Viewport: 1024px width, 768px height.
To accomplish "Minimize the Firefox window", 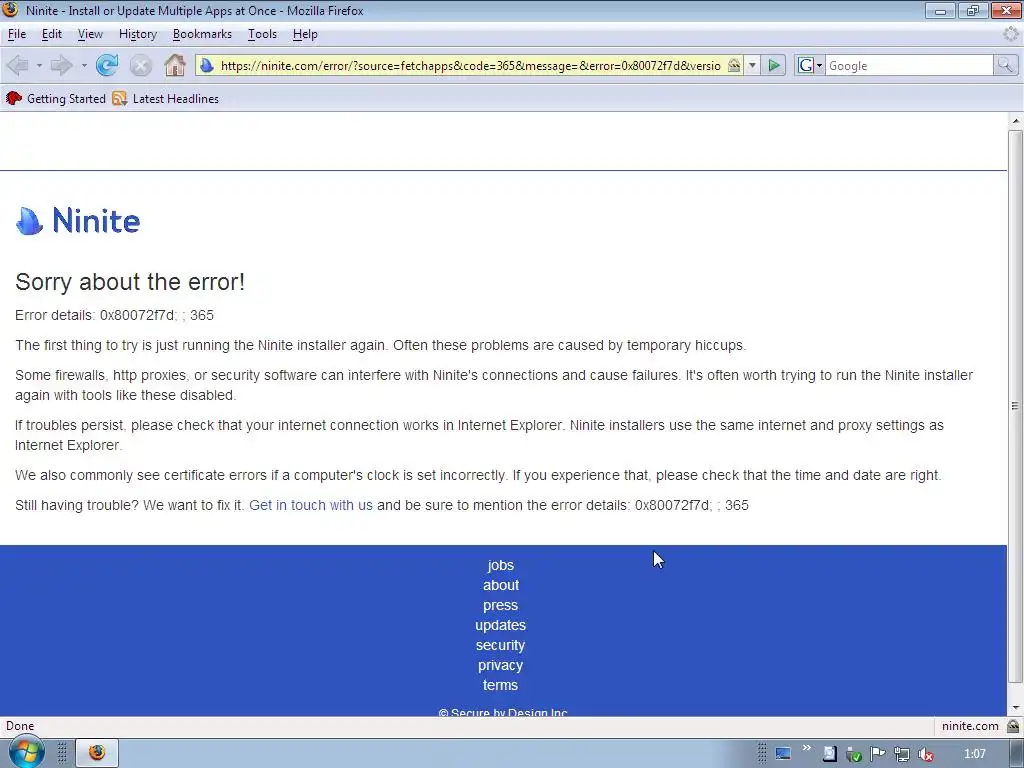I will click(940, 10).
